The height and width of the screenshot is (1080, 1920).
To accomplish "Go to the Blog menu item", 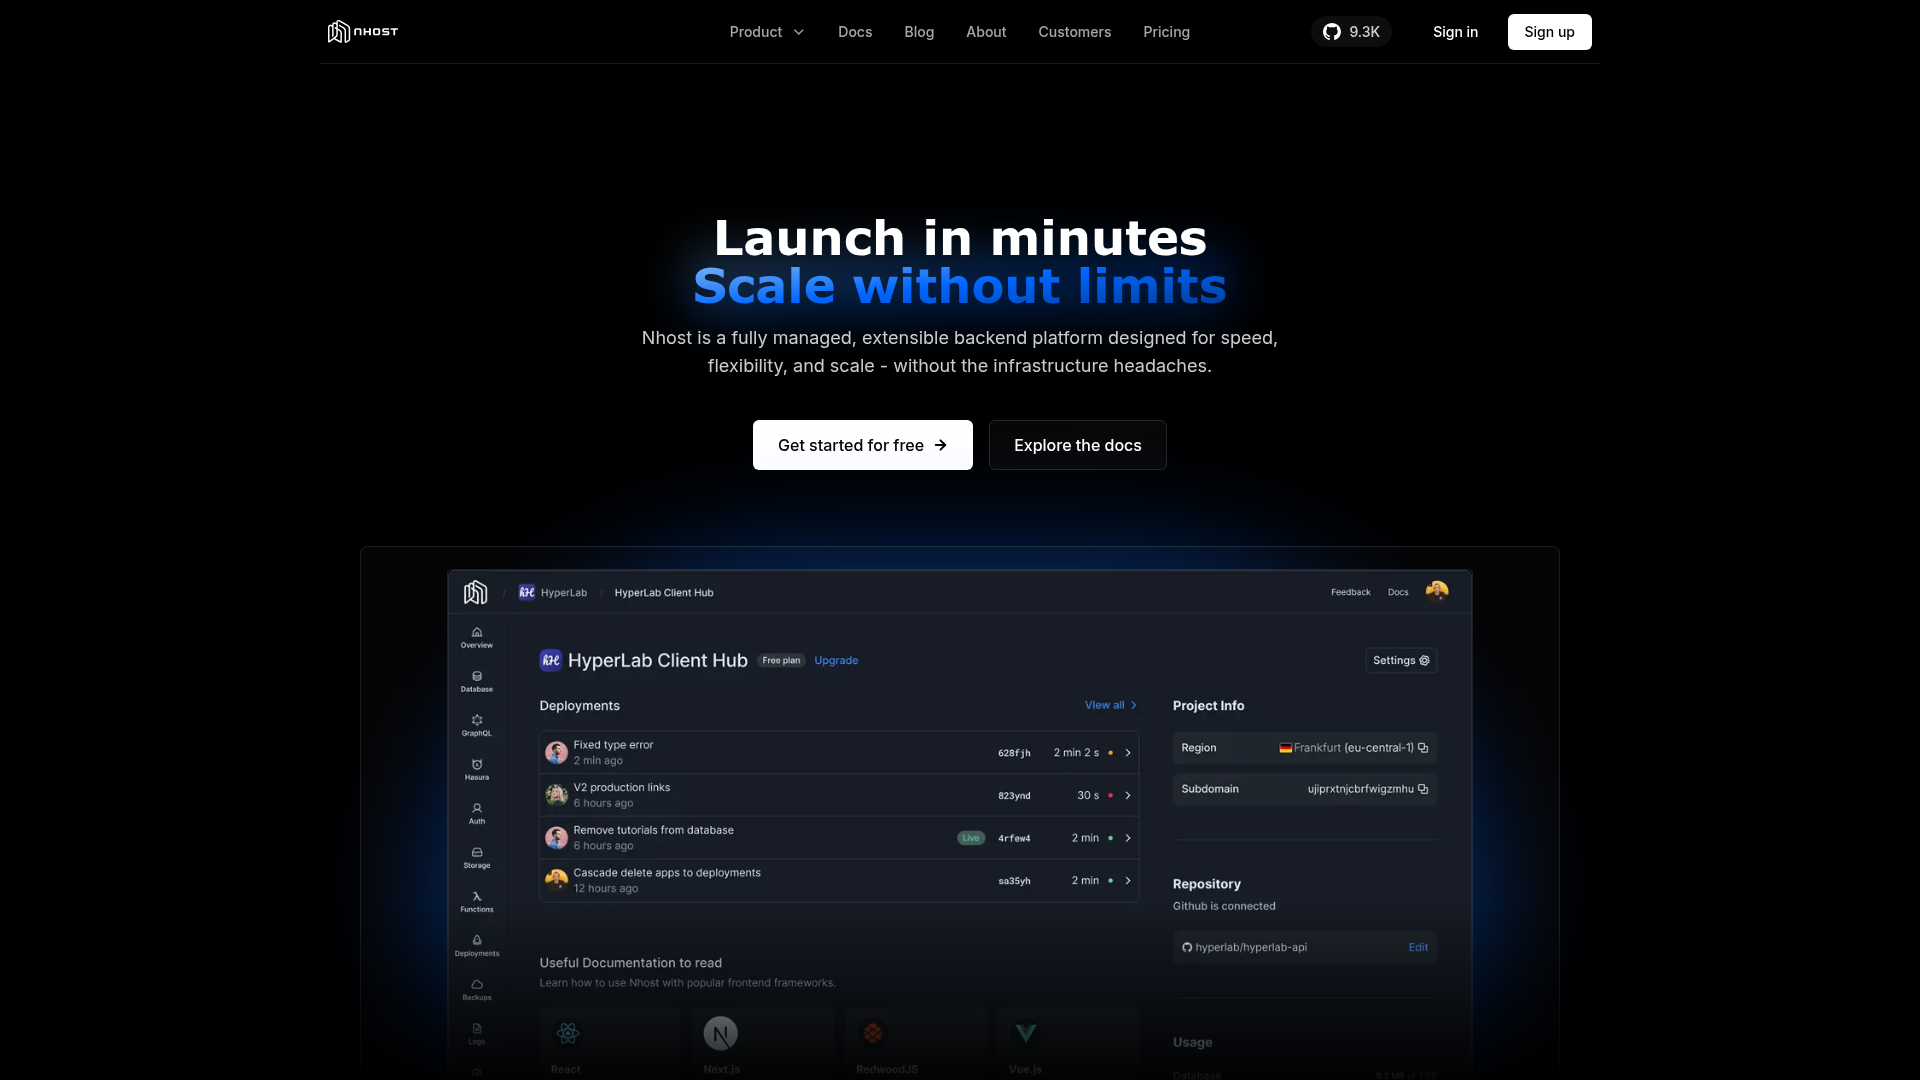I will [x=919, y=32].
